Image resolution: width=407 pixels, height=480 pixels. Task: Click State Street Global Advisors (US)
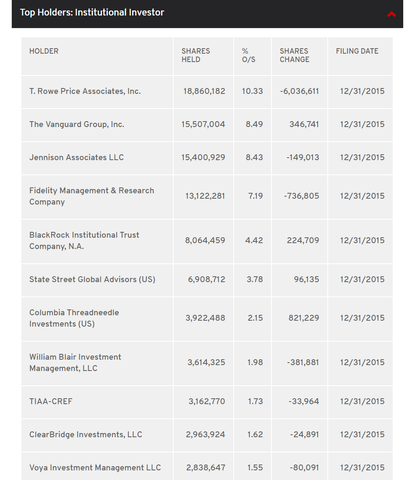point(92,279)
